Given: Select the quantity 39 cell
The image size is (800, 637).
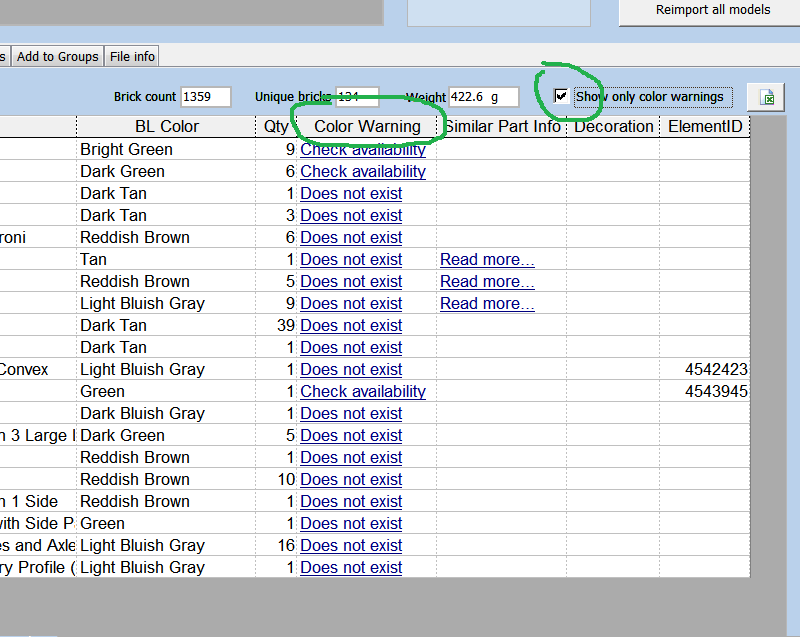Looking at the screenshot, I should coord(276,325).
